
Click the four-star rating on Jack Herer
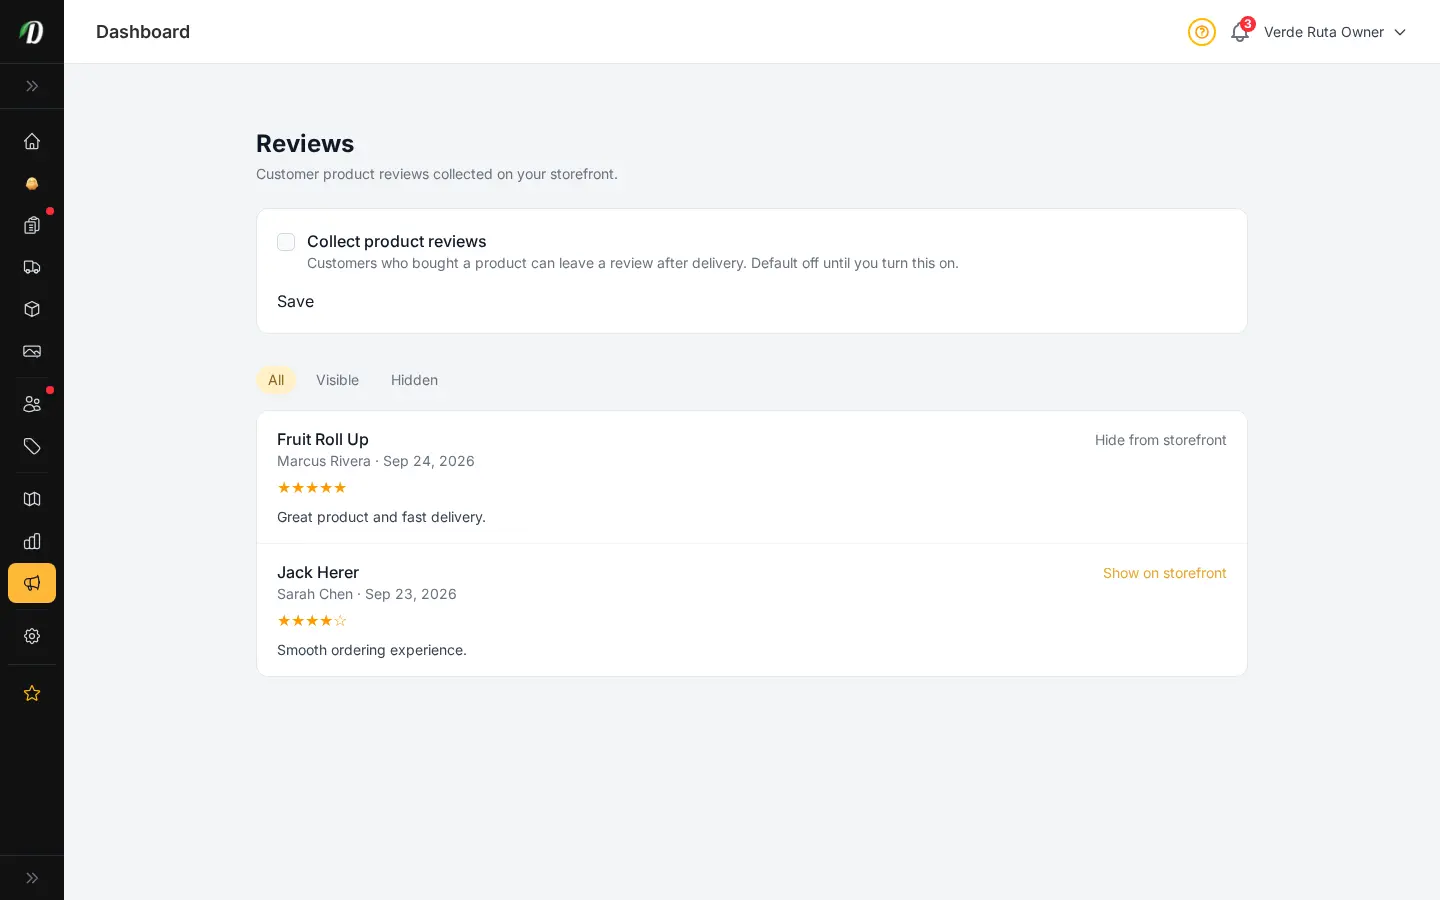pos(312,621)
